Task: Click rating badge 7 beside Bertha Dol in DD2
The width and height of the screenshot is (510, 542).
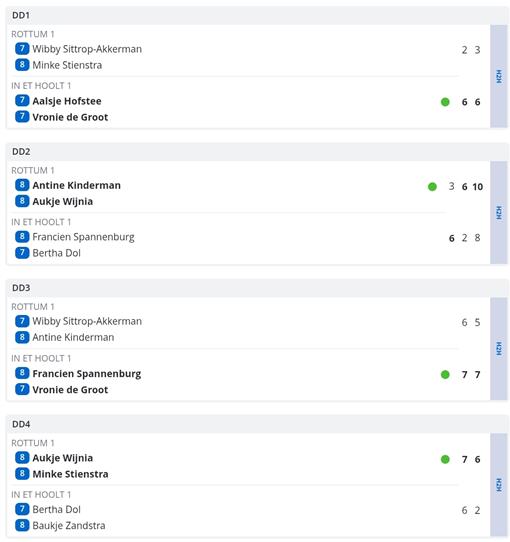Action: 22,253
